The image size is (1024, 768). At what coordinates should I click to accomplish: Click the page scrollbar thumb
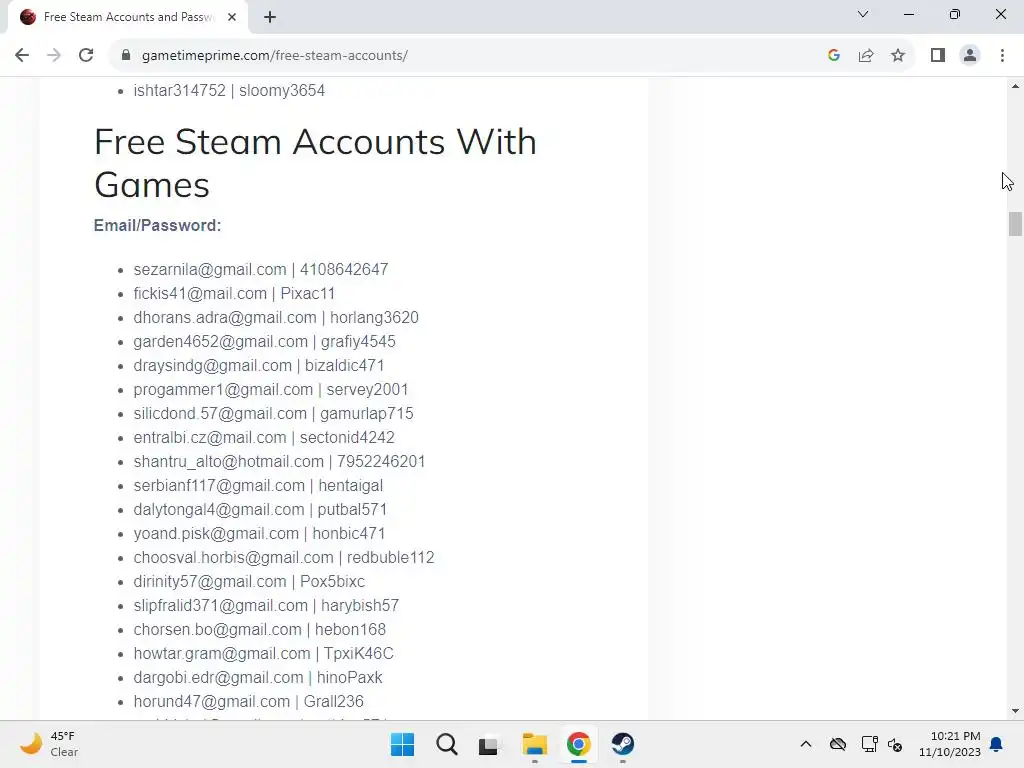coord(1015,224)
